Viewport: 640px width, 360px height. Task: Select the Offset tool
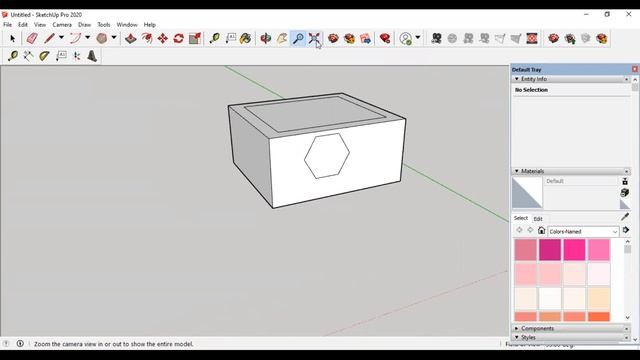tap(147, 38)
